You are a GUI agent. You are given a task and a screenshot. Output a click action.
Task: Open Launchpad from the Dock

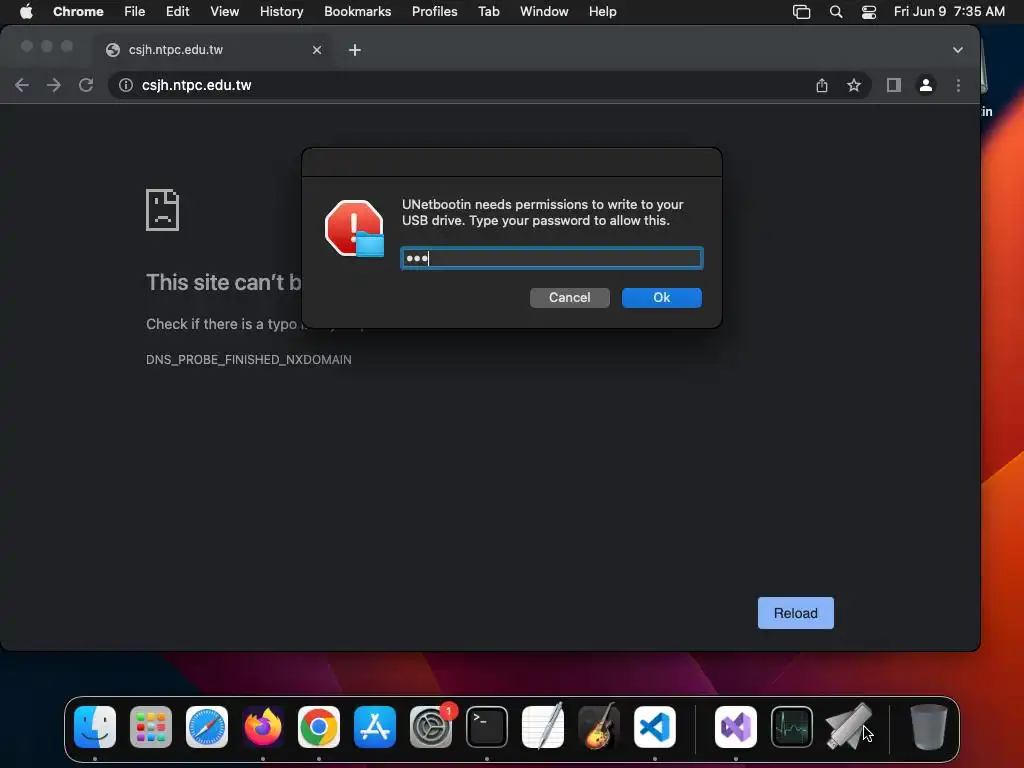(151, 727)
